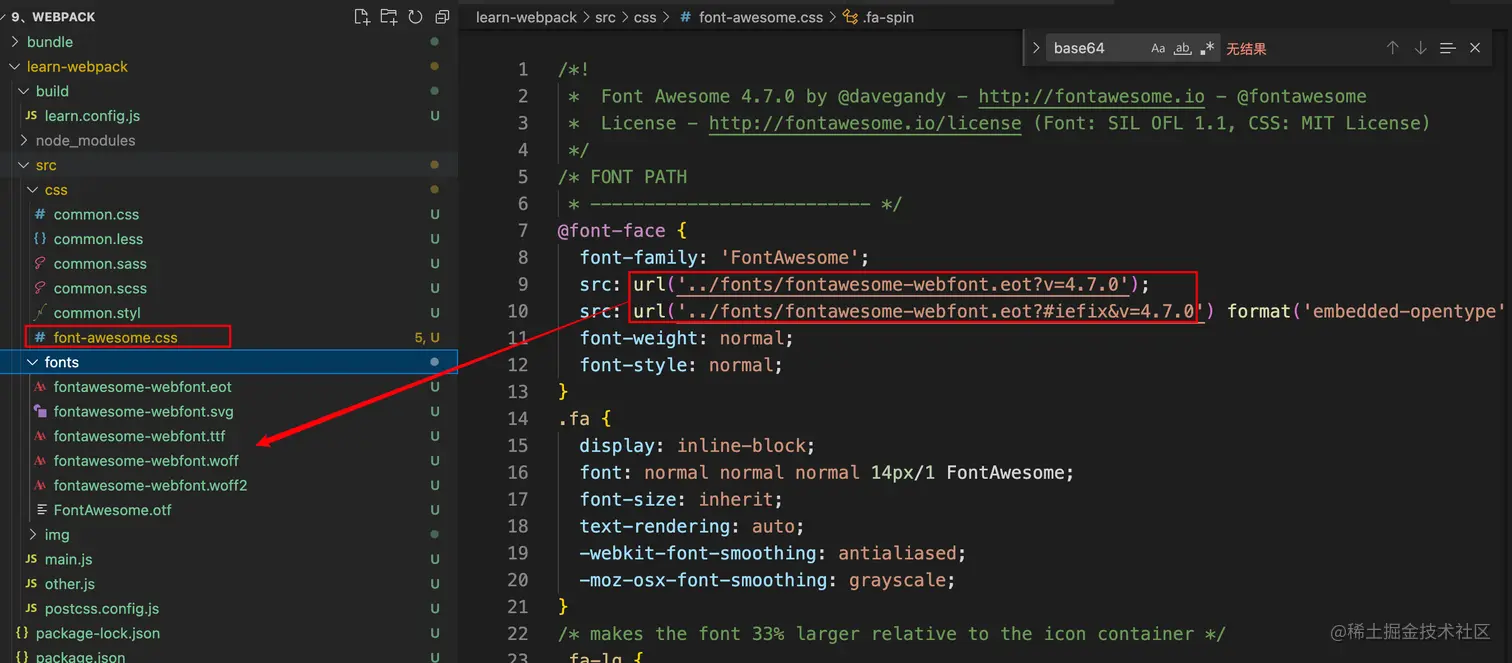Open learn.config.js file

(92, 116)
